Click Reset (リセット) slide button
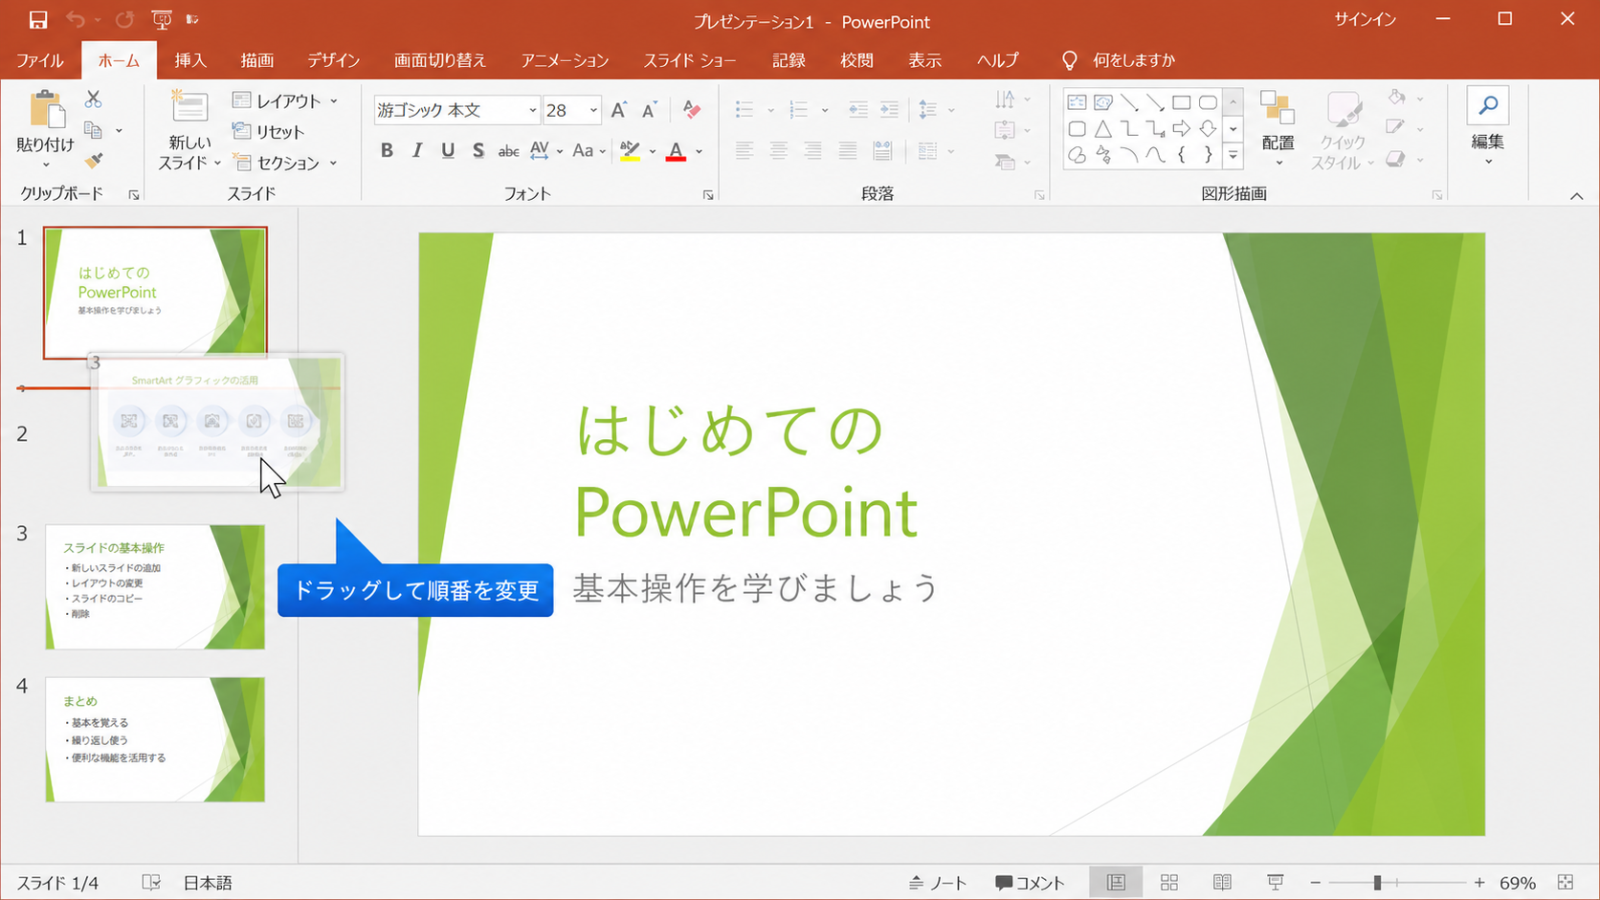 click(x=268, y=132)
